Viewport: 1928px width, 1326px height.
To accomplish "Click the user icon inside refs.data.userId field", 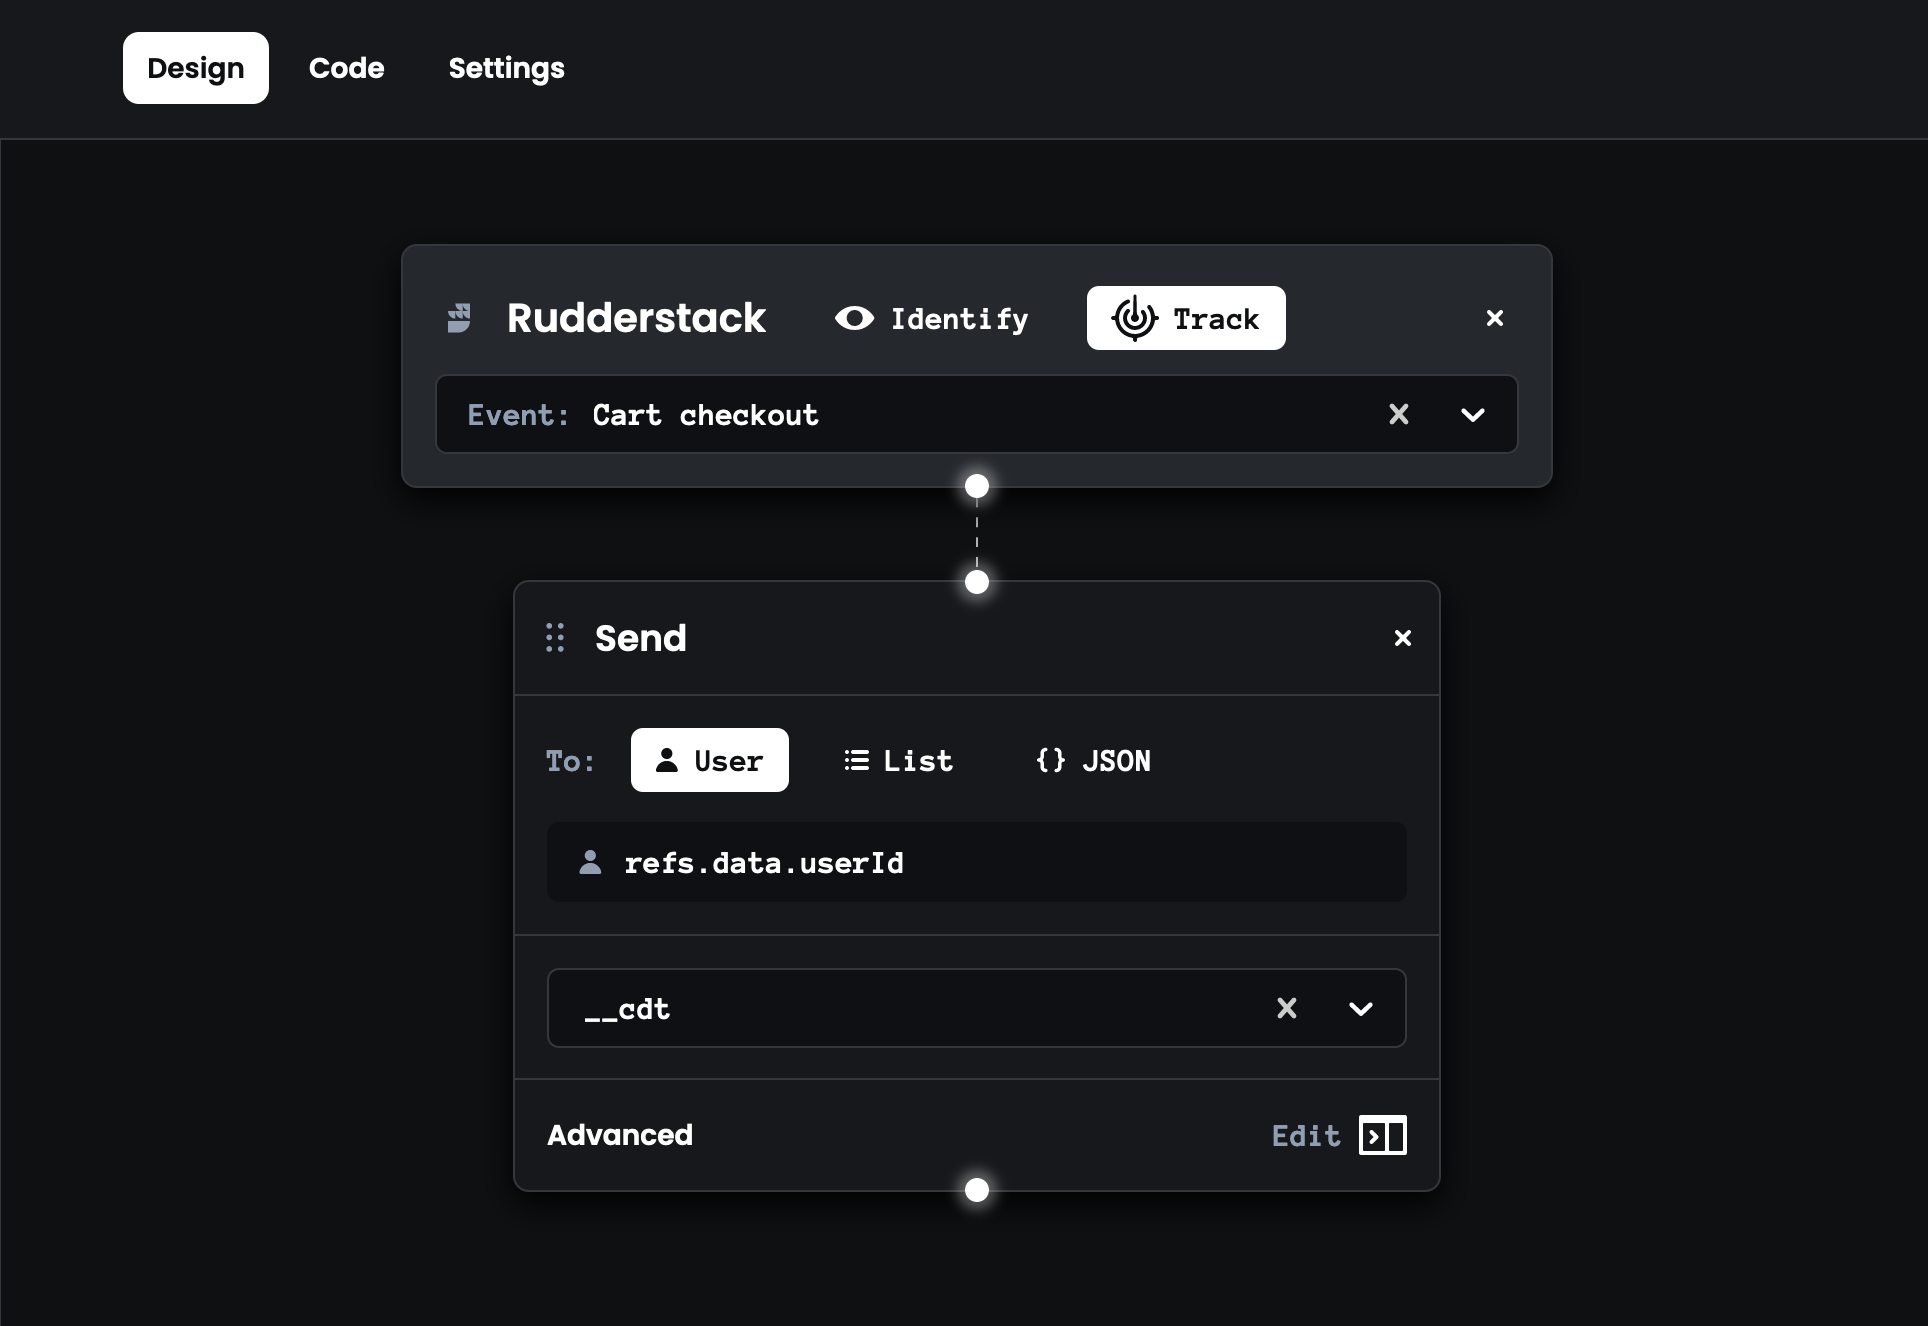I will pos(590,862).
